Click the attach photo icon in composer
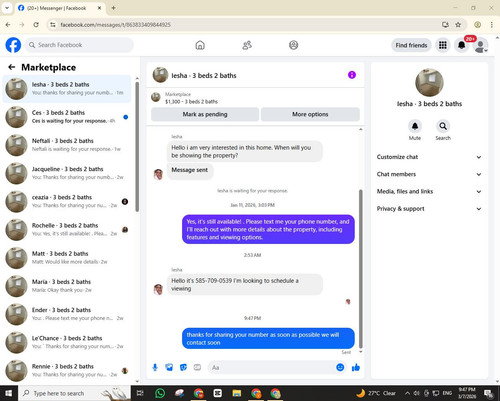This screenshot has height=401, width=500. pos(169,367)
